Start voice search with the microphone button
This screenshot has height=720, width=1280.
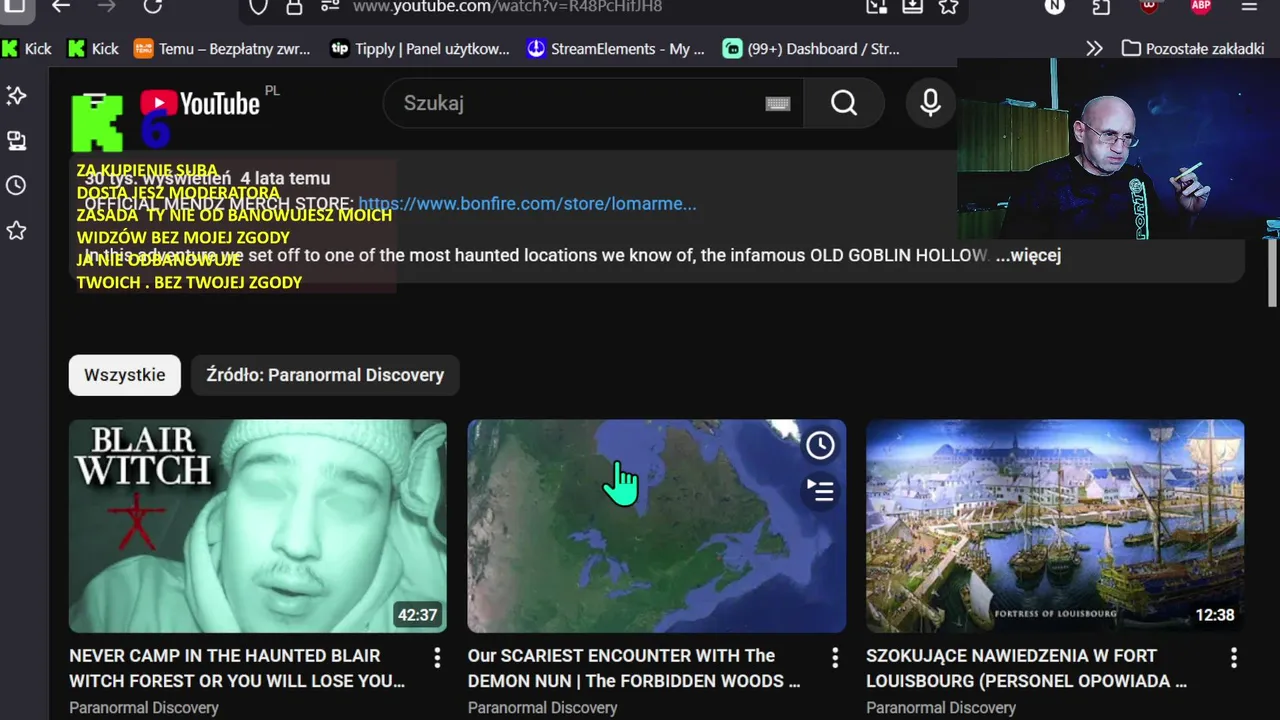tap(930, 103)
